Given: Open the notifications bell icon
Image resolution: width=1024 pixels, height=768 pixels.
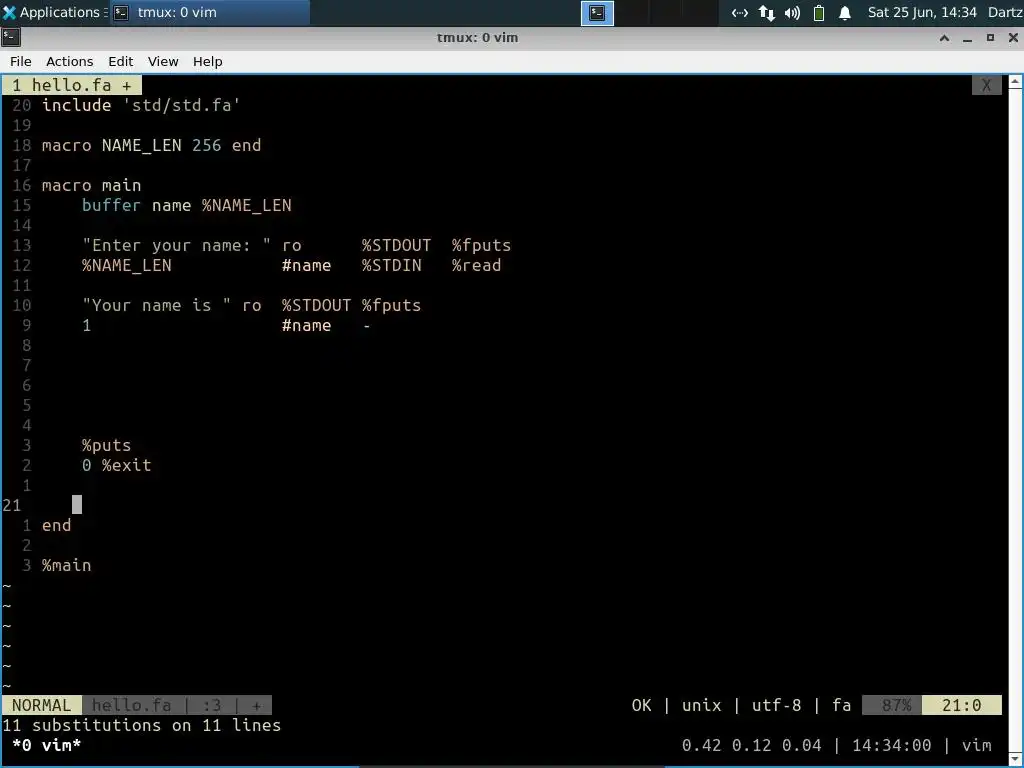Looking at the screenshot, I should 844,12.
